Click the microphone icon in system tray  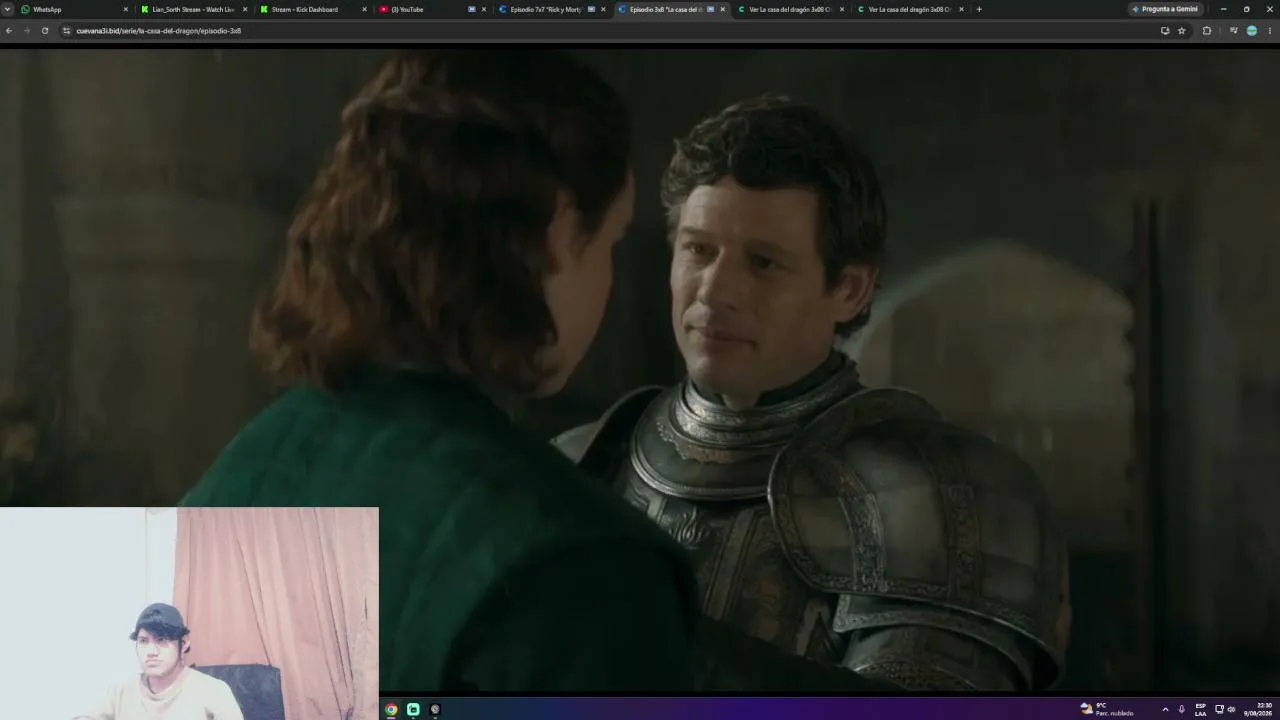(1182, 709)
